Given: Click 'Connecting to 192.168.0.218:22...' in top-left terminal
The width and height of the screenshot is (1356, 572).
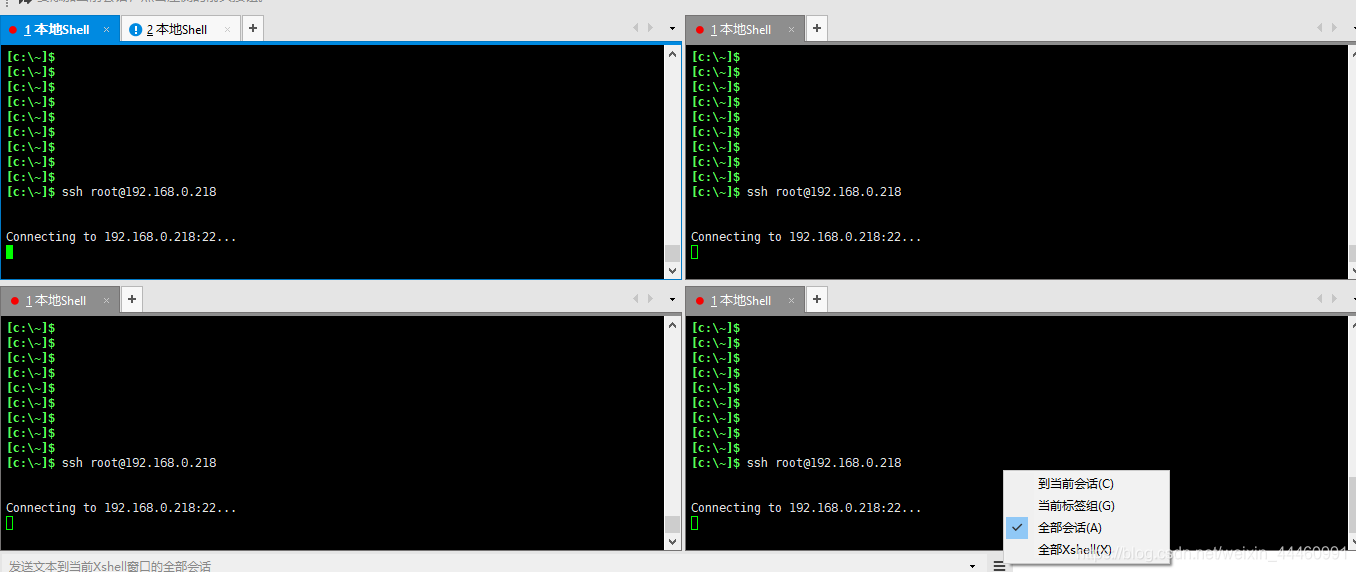Looking at the screenshot, I should click(121, 237).
